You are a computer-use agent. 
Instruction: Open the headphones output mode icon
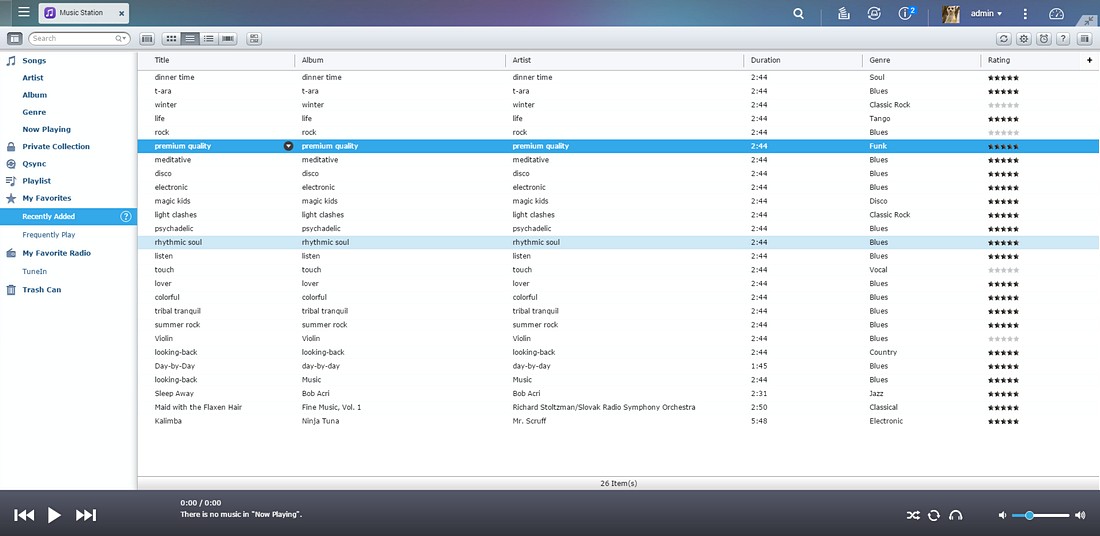point(955,516)
